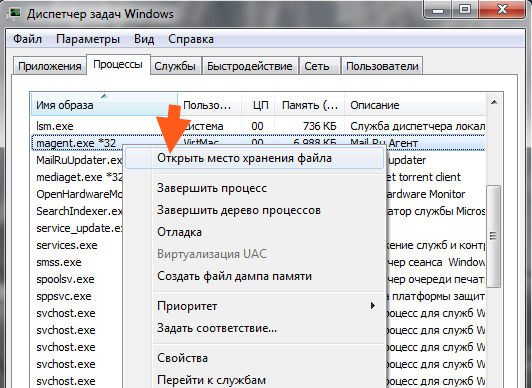Select the lsm.exe process row
Screen dimensions: 532x388
click(258, 126)
